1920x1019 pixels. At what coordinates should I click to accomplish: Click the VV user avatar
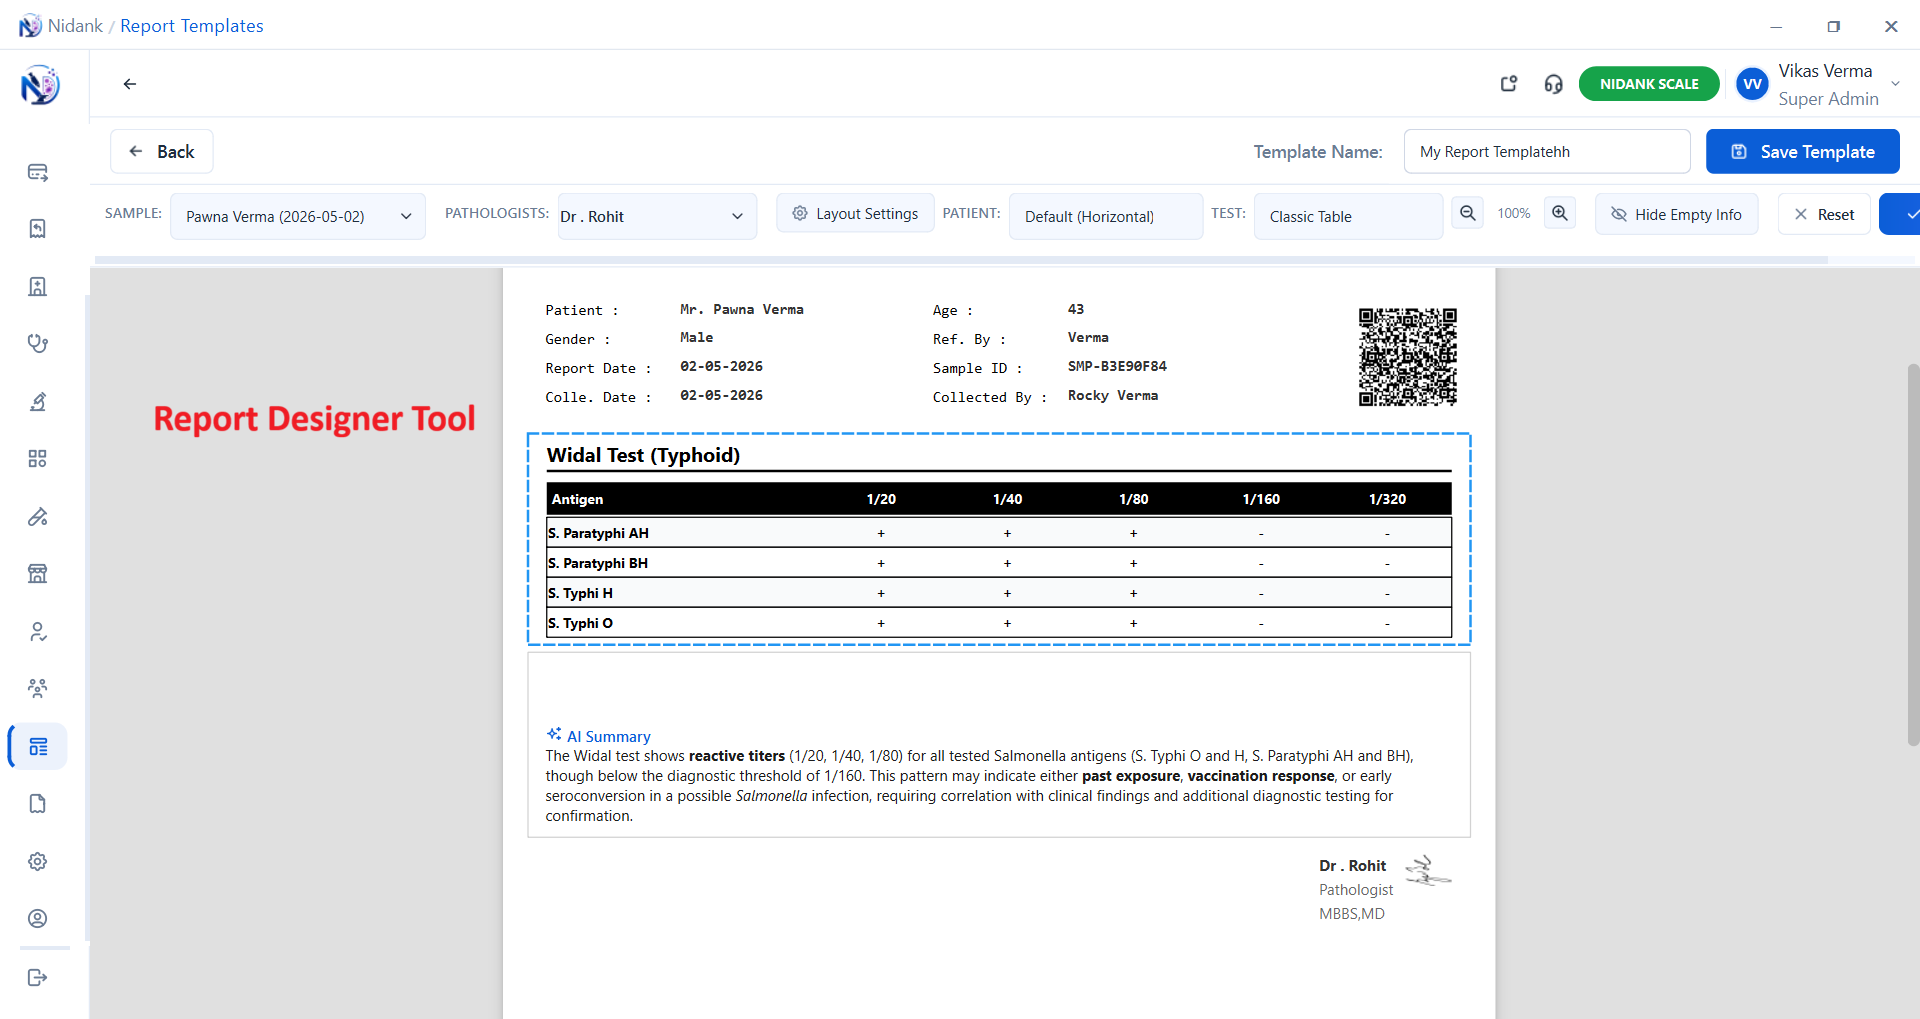[1752, 84]
